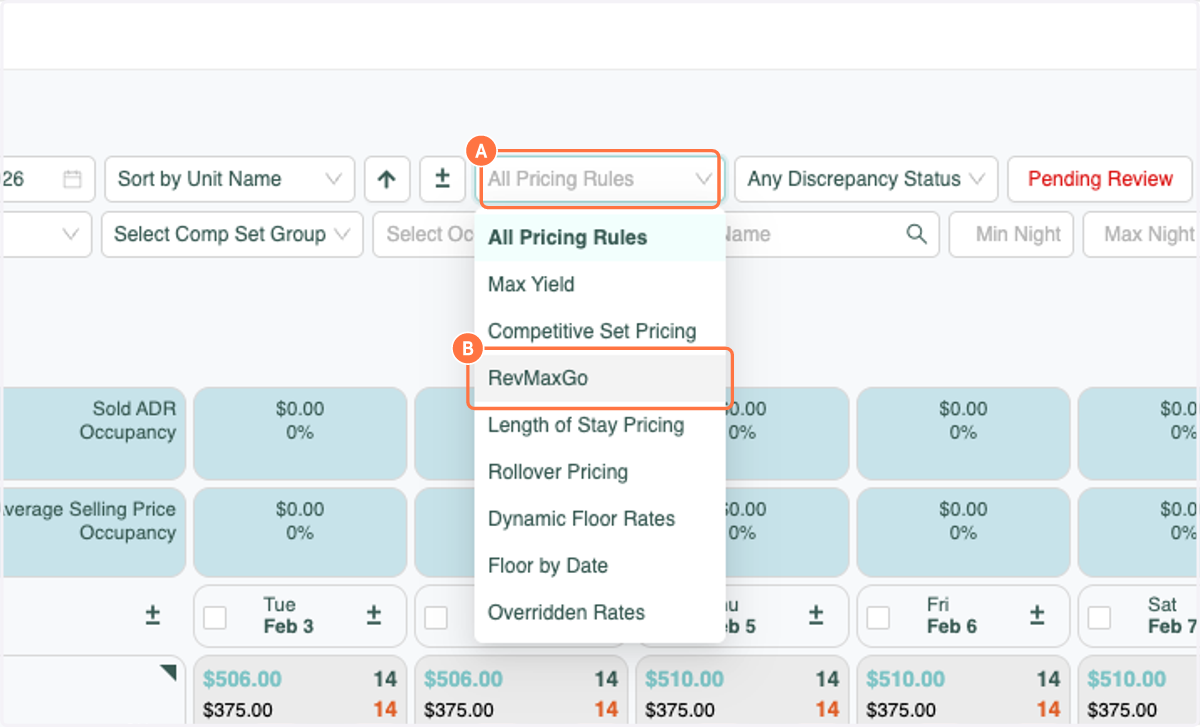Screen dimensions: 1200x727
Task: Choose Overridden Rates option
Action: [600, 613]
